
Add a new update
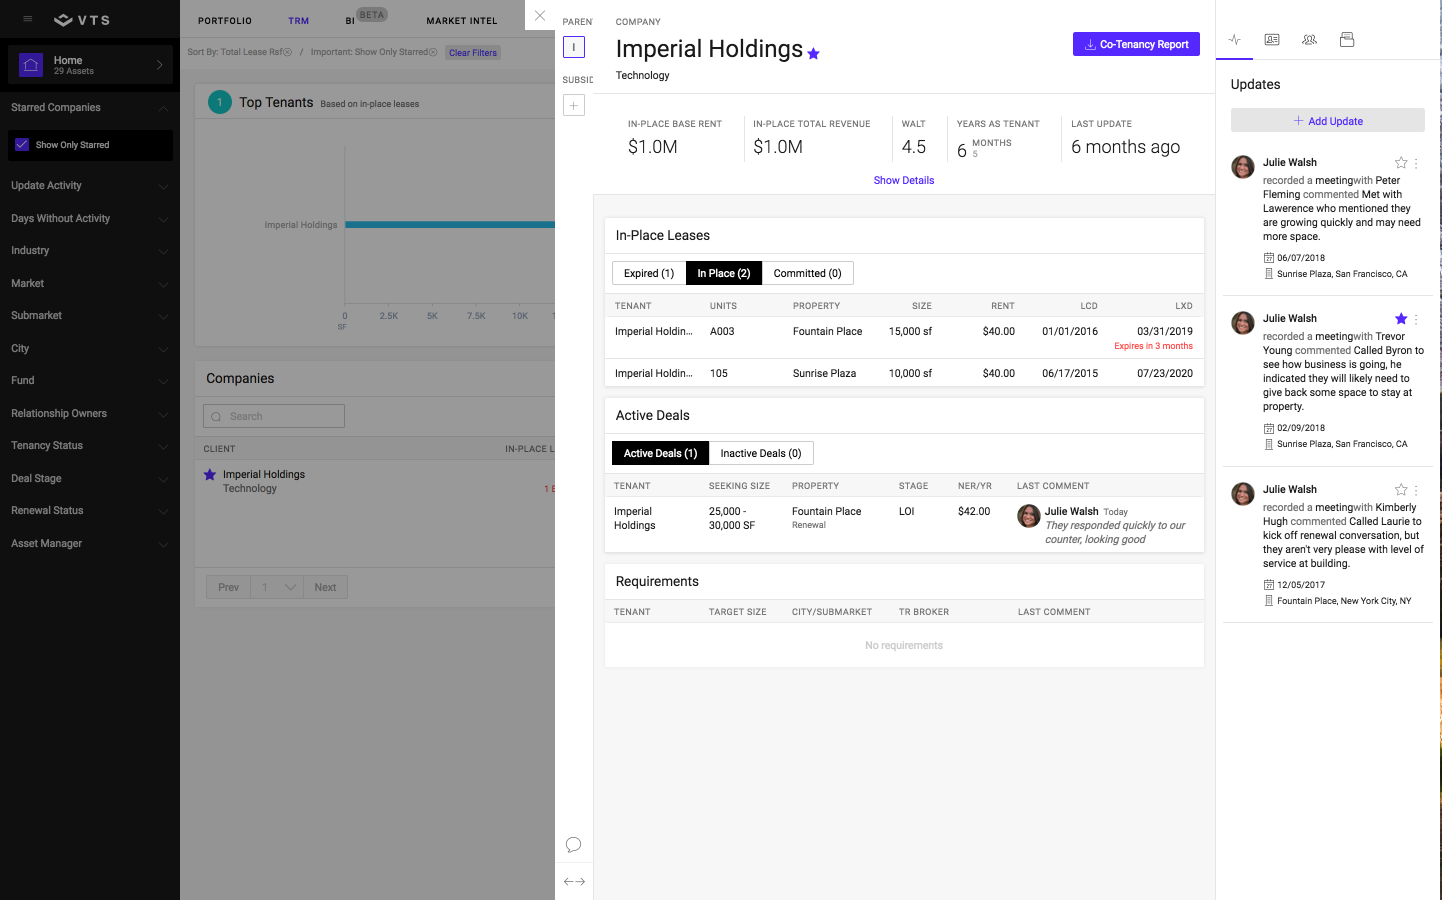(x=1328, y=121)
